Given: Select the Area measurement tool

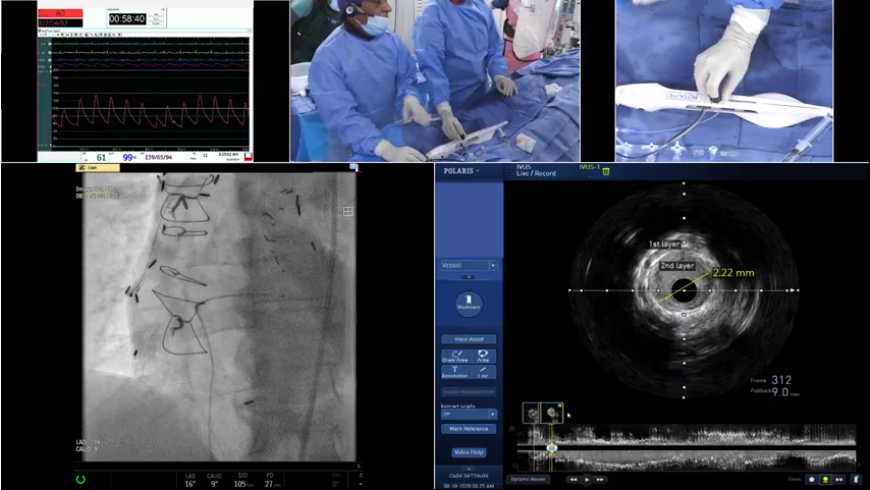Looking at the screenshot, I should point(483,356).
